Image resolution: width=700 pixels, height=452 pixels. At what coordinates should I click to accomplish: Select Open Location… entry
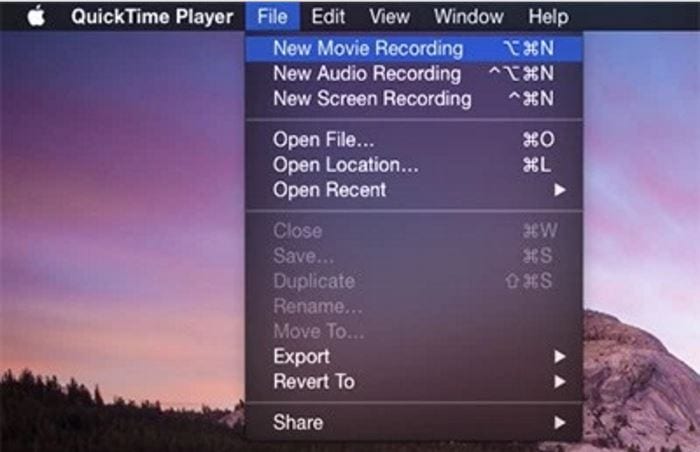[x=414, y=165]
